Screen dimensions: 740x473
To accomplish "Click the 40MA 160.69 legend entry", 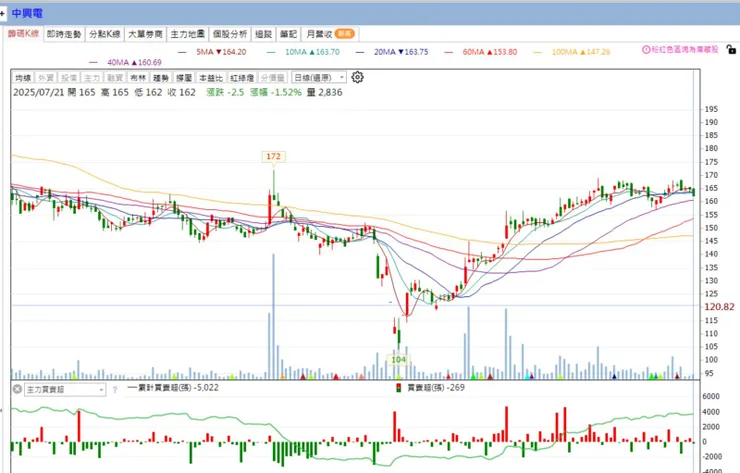I will coord(126,62).
